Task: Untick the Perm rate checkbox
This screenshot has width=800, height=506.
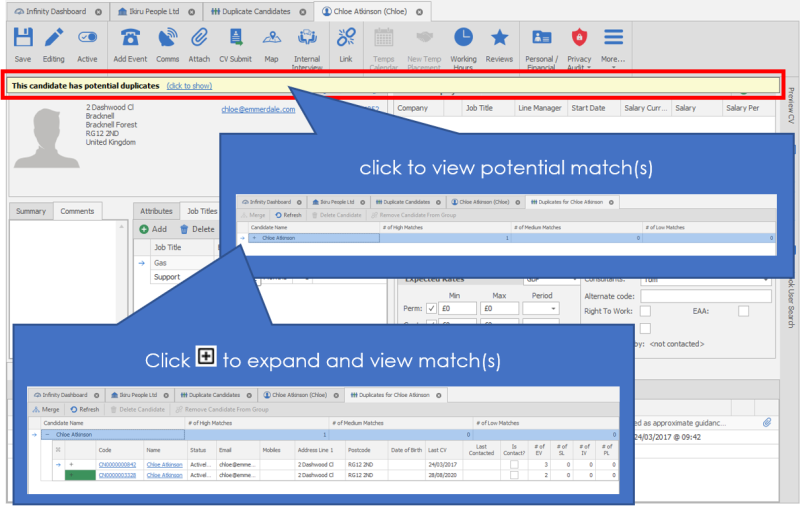Action: click(431, 309)
